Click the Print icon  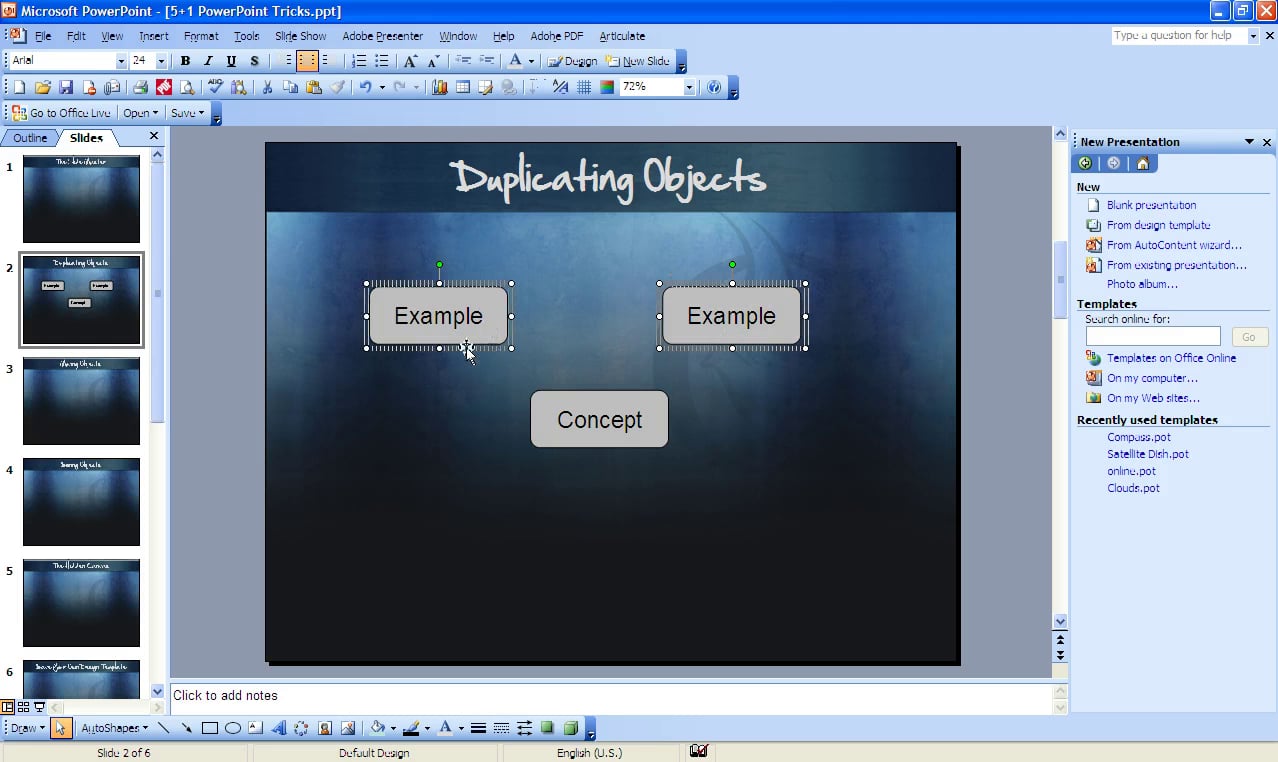click(140, 88)
